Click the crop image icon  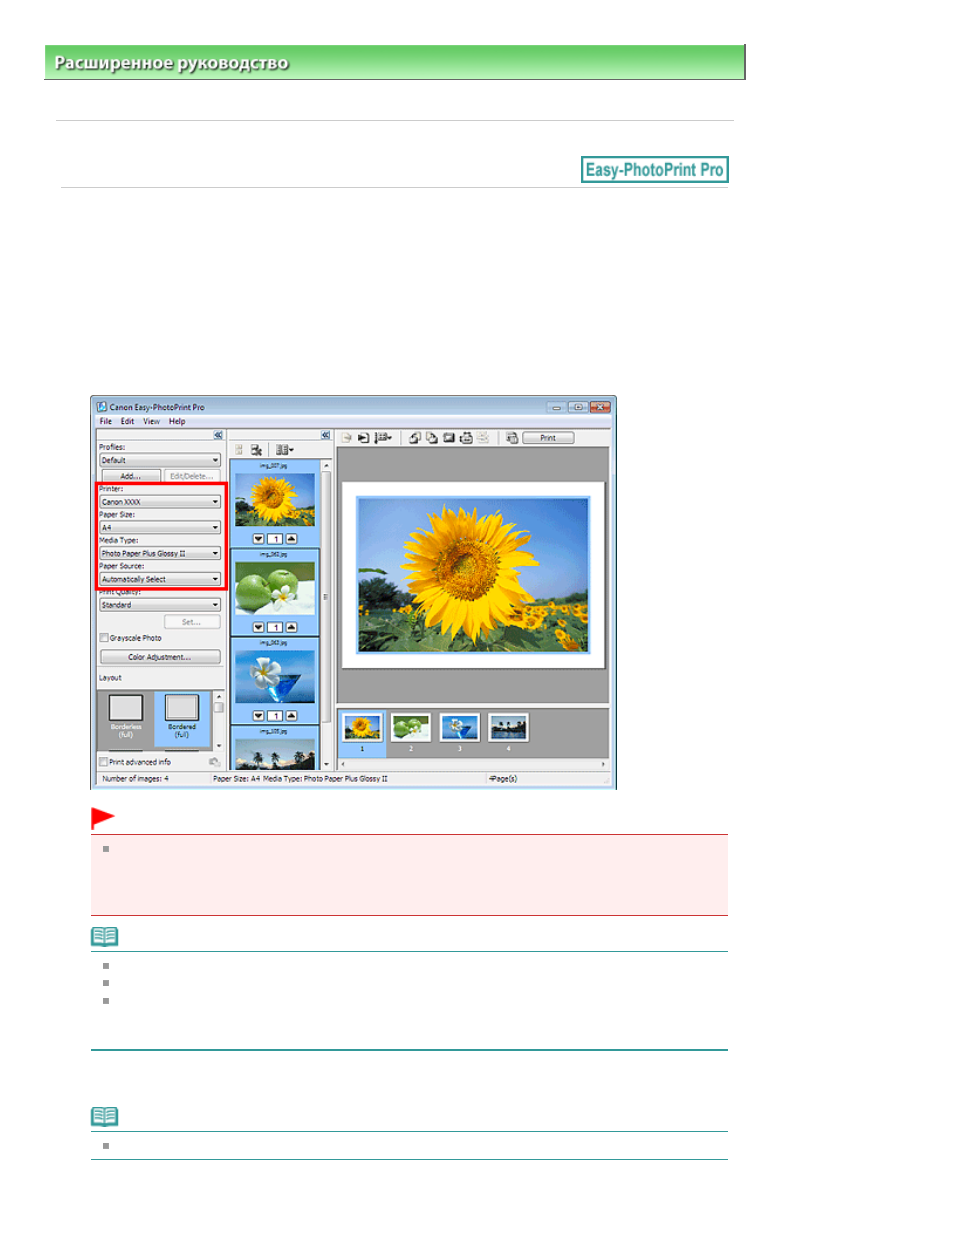click(449, 437)
